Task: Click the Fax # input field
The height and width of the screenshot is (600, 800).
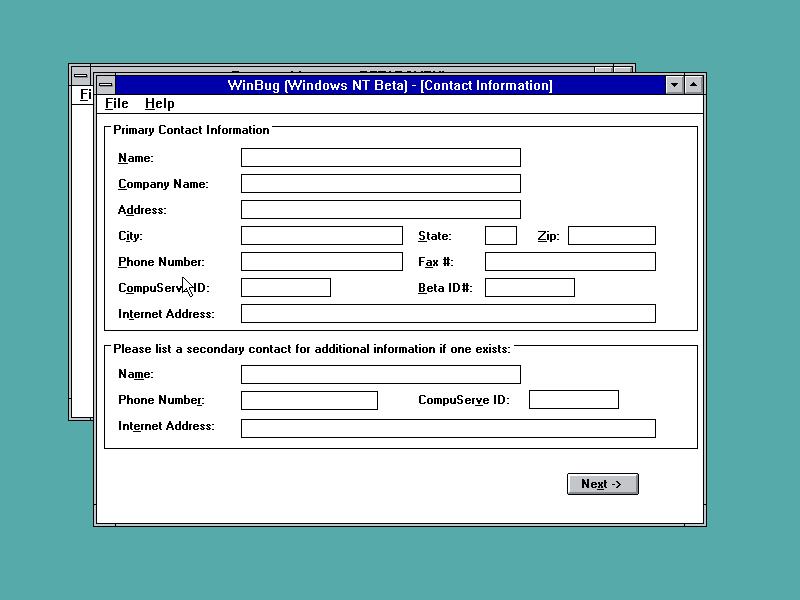Action: 570,262
